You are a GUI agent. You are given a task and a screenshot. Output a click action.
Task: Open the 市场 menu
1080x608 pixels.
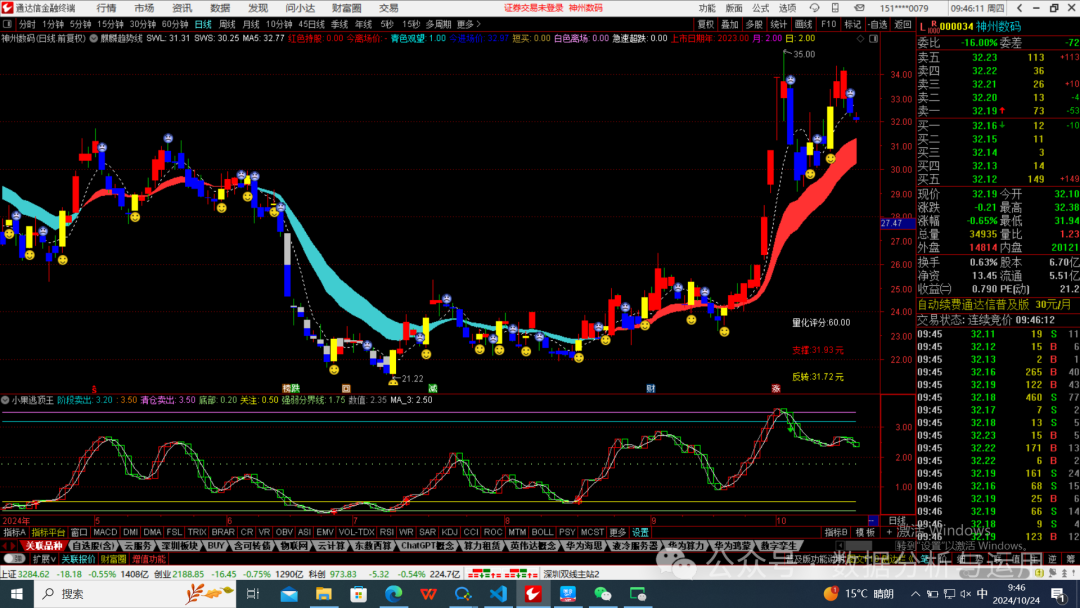pyautogui.click(x=145, y=8)
